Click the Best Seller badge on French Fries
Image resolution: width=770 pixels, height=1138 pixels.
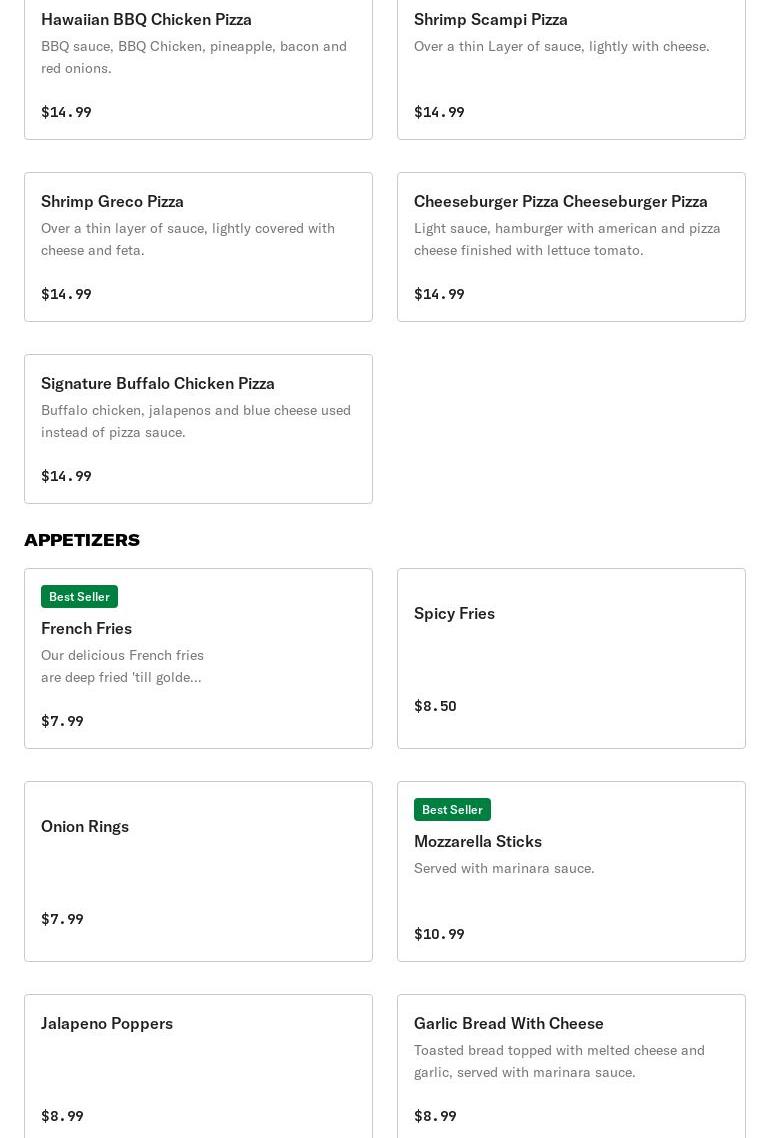pyautogui.click(x=79, y=597)
